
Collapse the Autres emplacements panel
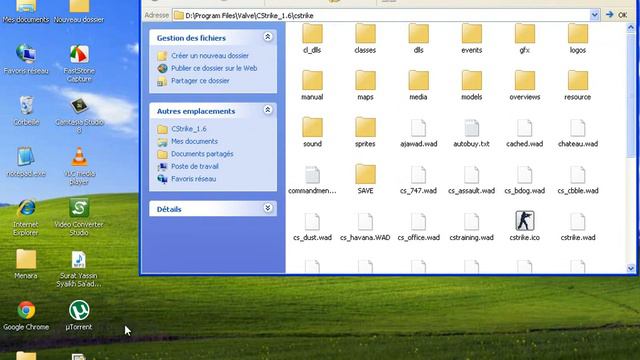(x=268, y=110)
